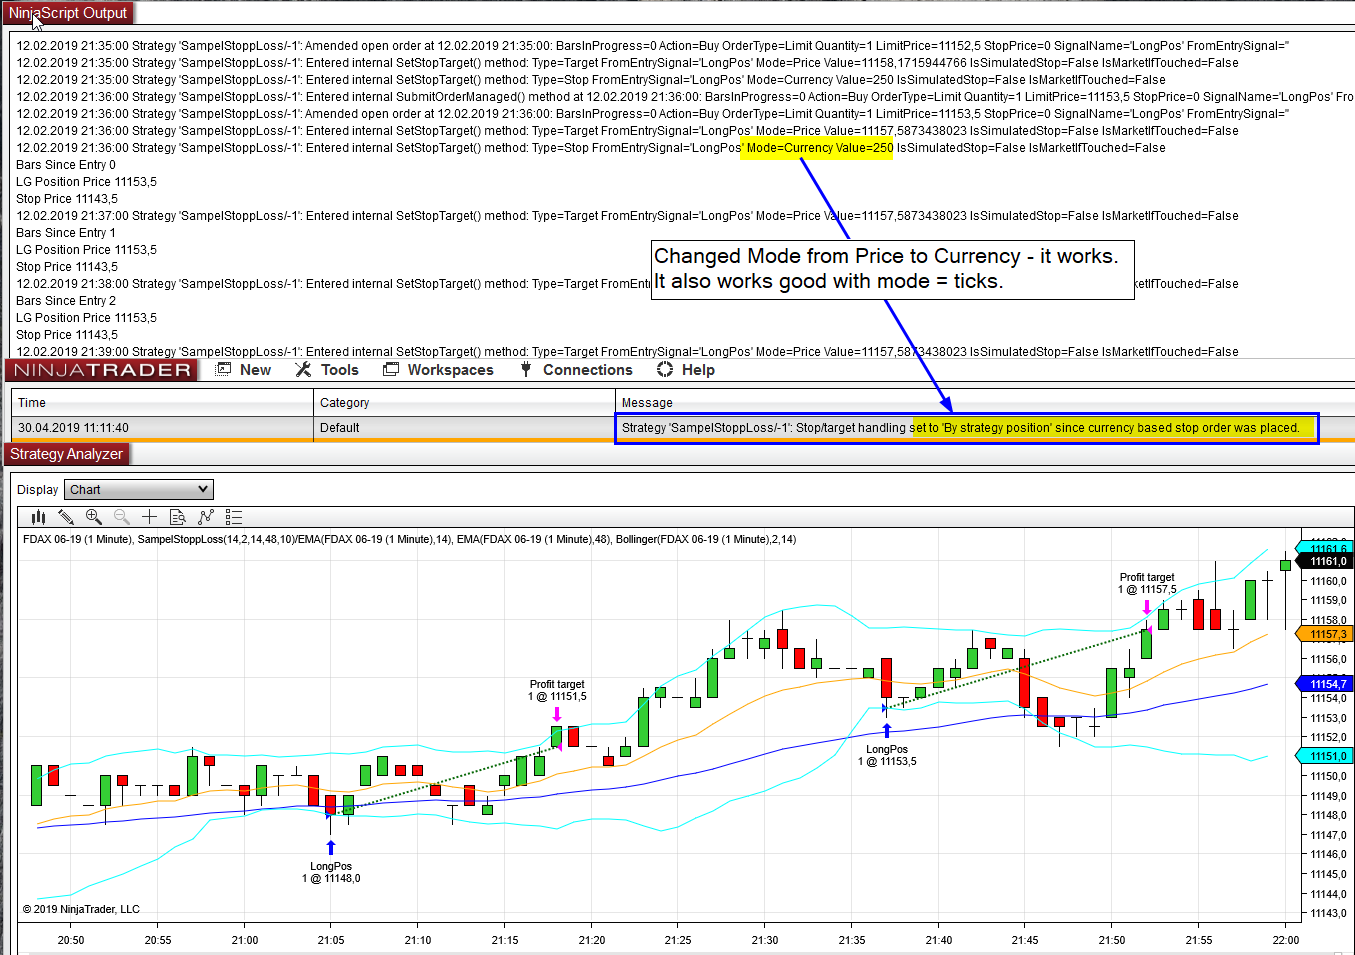Click the blue entry arrow above 11153,5
Viewport: 1355px width, 955px height.
[887, 730]
